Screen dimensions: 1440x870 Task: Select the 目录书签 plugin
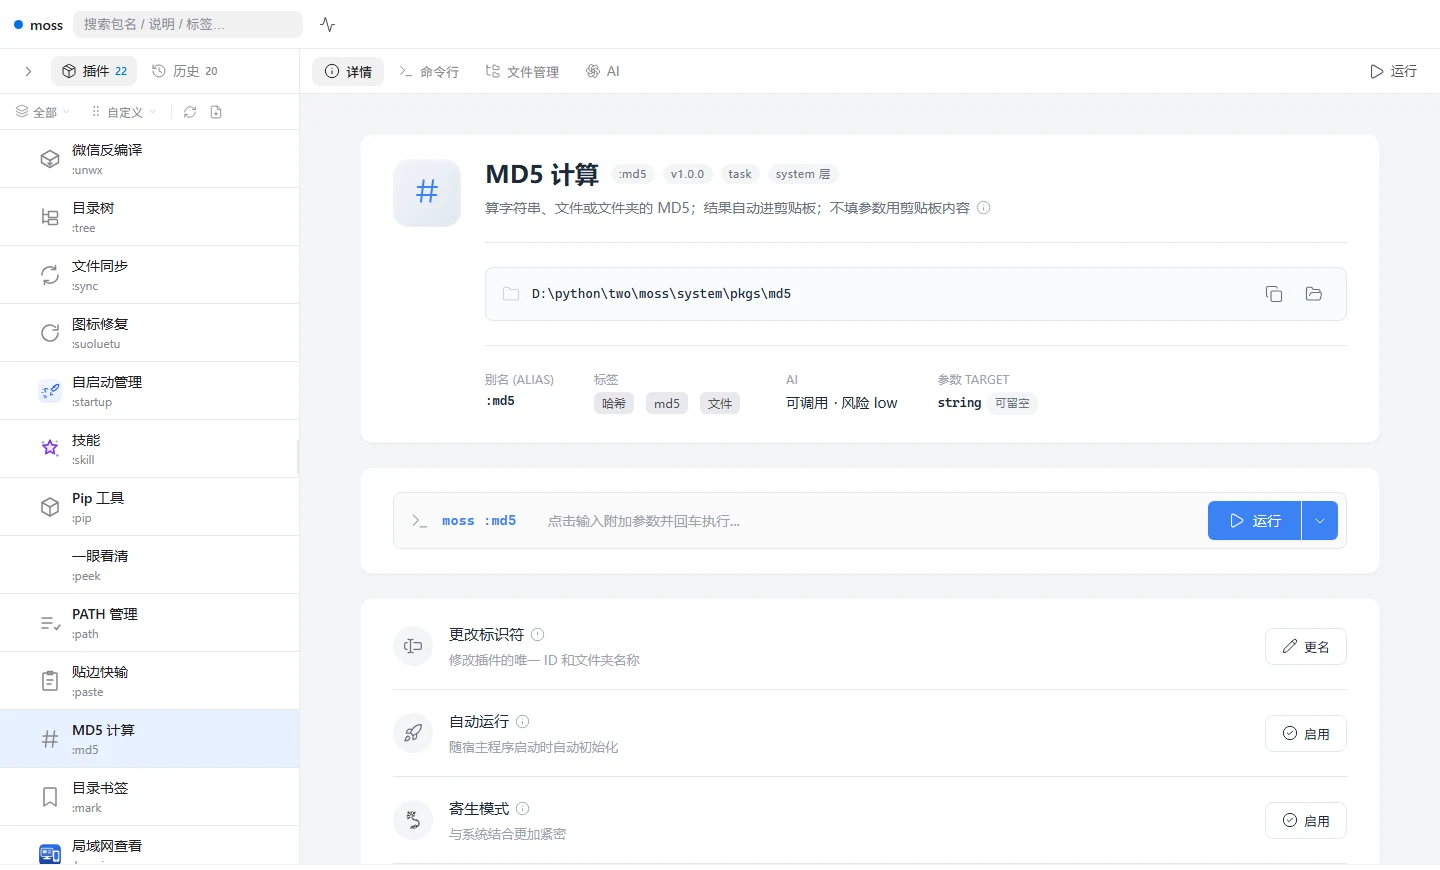pos(150,797)
